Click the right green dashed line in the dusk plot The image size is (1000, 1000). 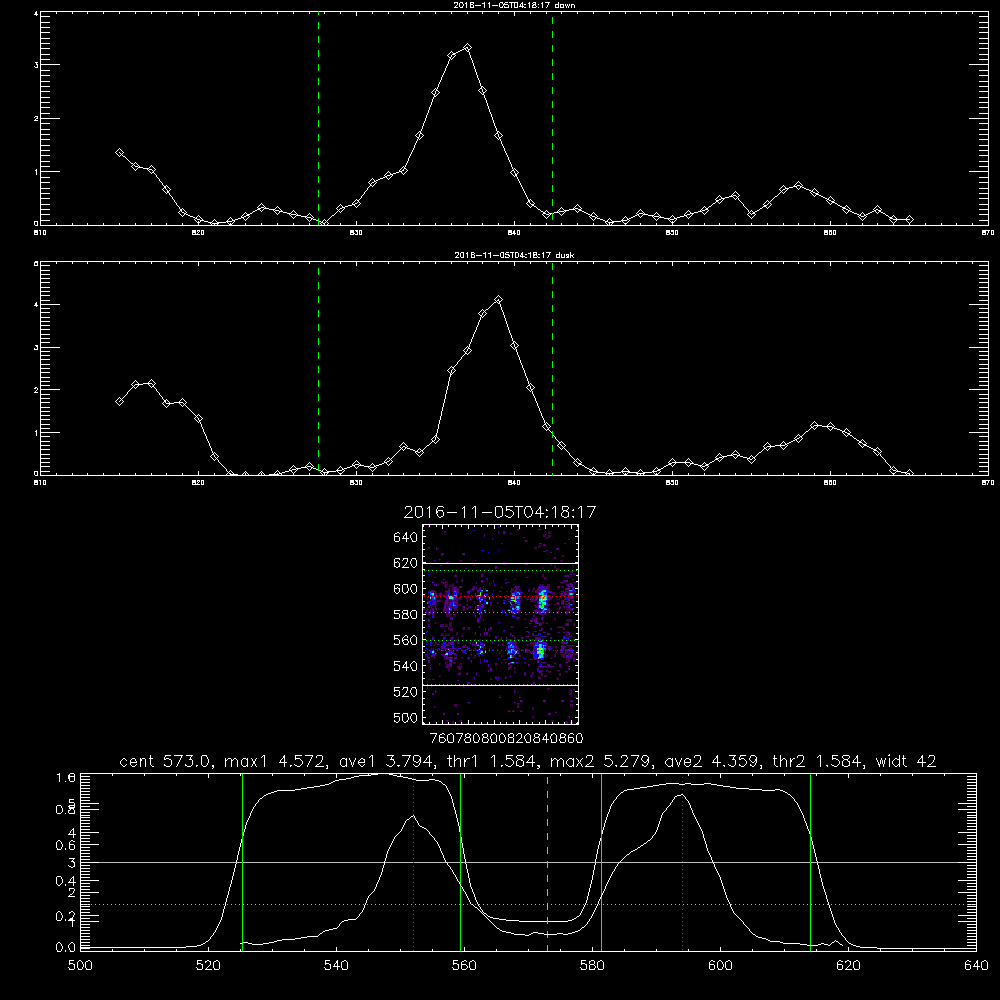coord(552,369)
